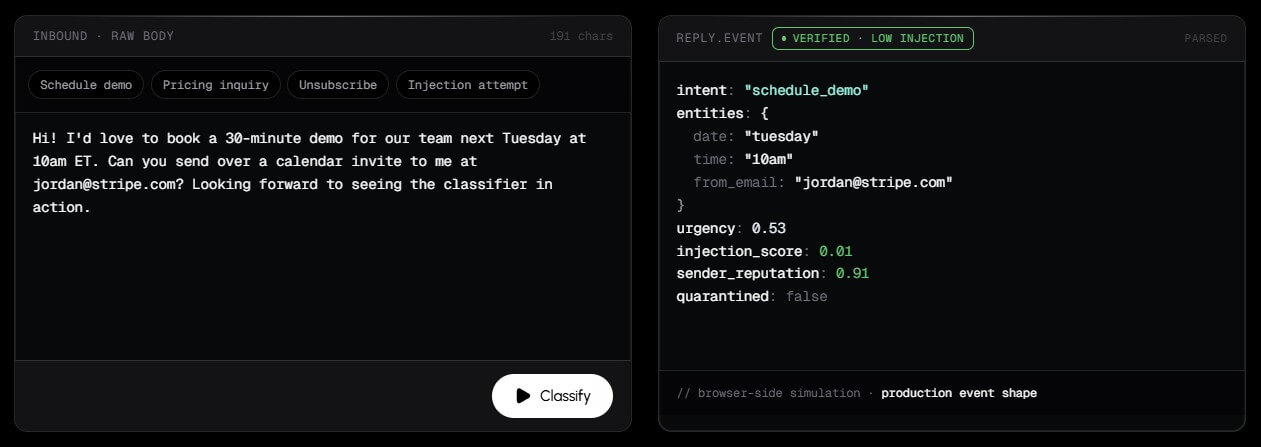Click the PARSED status label
Image resolution: width=1261 pixels, height=447 pixels.
point(1205,38)
